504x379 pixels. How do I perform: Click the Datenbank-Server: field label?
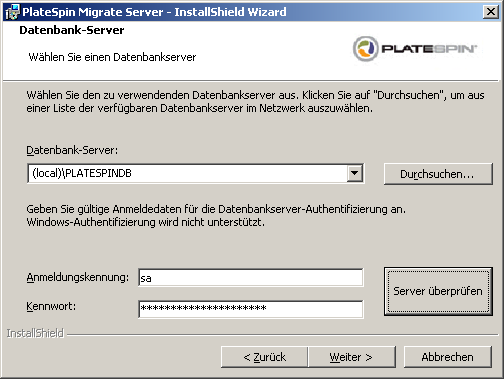pyautogui.click(x=72, y=150)
